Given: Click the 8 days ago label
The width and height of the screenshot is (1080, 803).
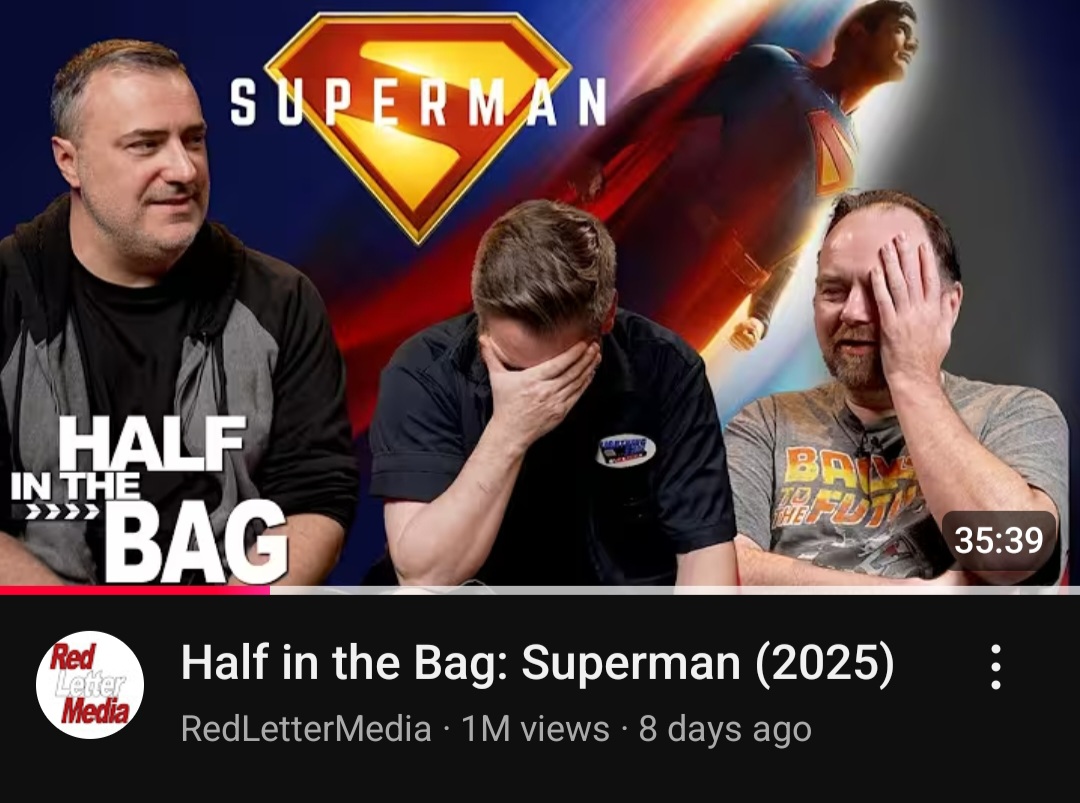Looking at the screenshot, I should pyautogui.click(x=725, y=729).
